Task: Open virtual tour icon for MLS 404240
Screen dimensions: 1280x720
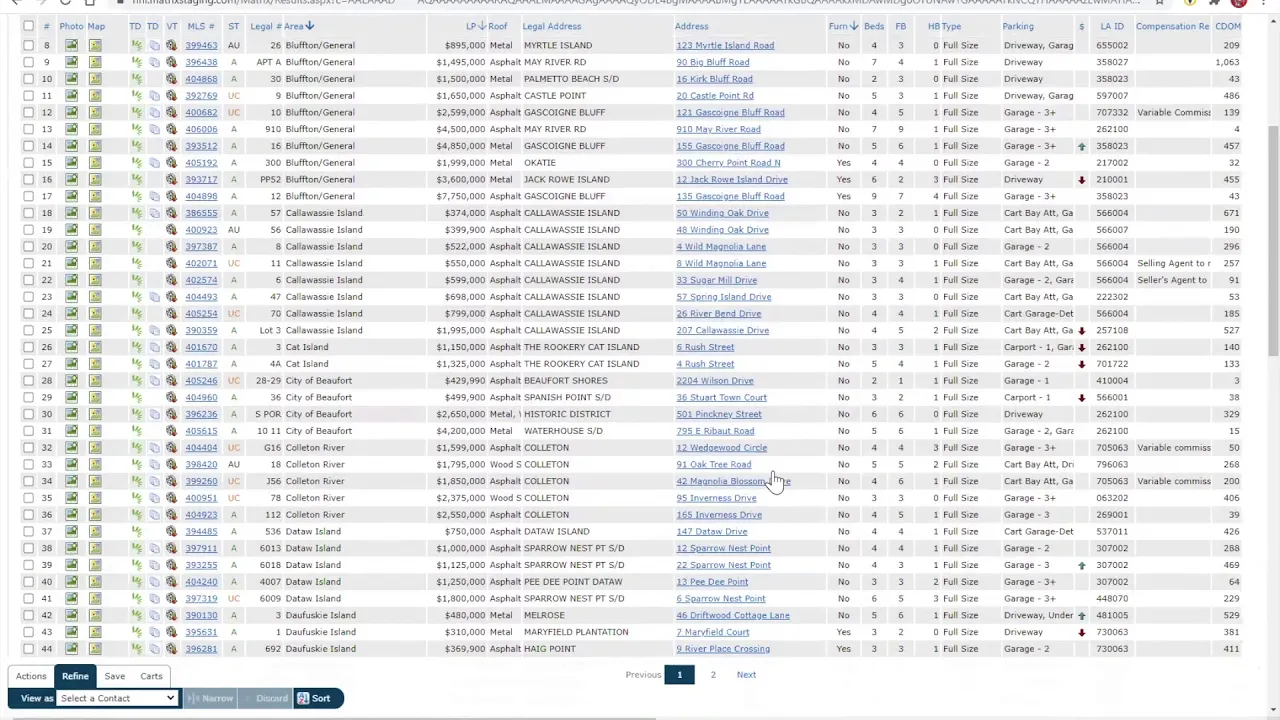Action: [171, 581]
